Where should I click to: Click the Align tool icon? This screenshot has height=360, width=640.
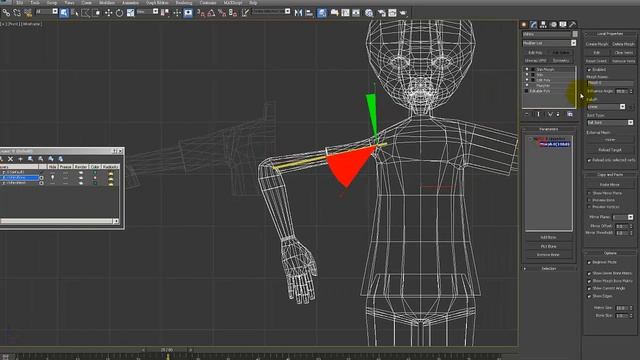[309, 13]
